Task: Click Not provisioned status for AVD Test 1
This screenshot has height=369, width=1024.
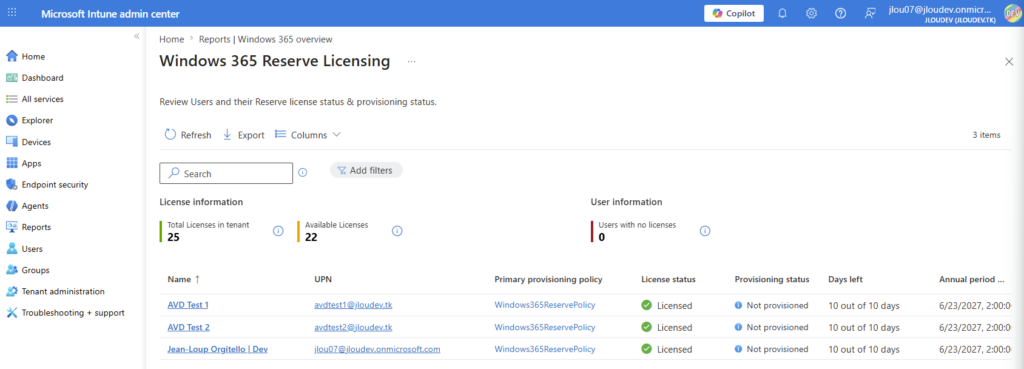Action: pyautogui.click(x=771, y=305)
